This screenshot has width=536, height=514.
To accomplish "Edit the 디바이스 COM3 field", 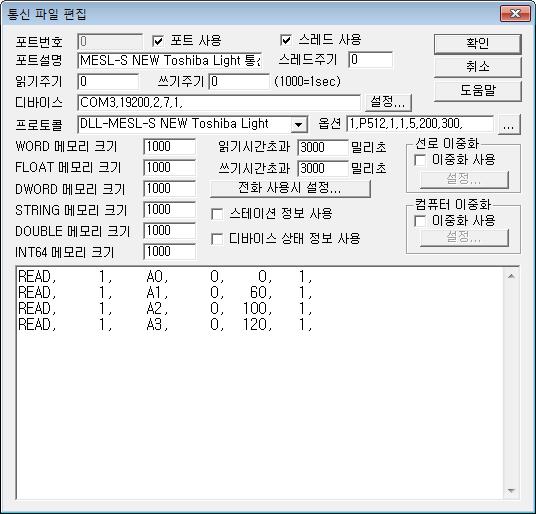I will (219, 103).
